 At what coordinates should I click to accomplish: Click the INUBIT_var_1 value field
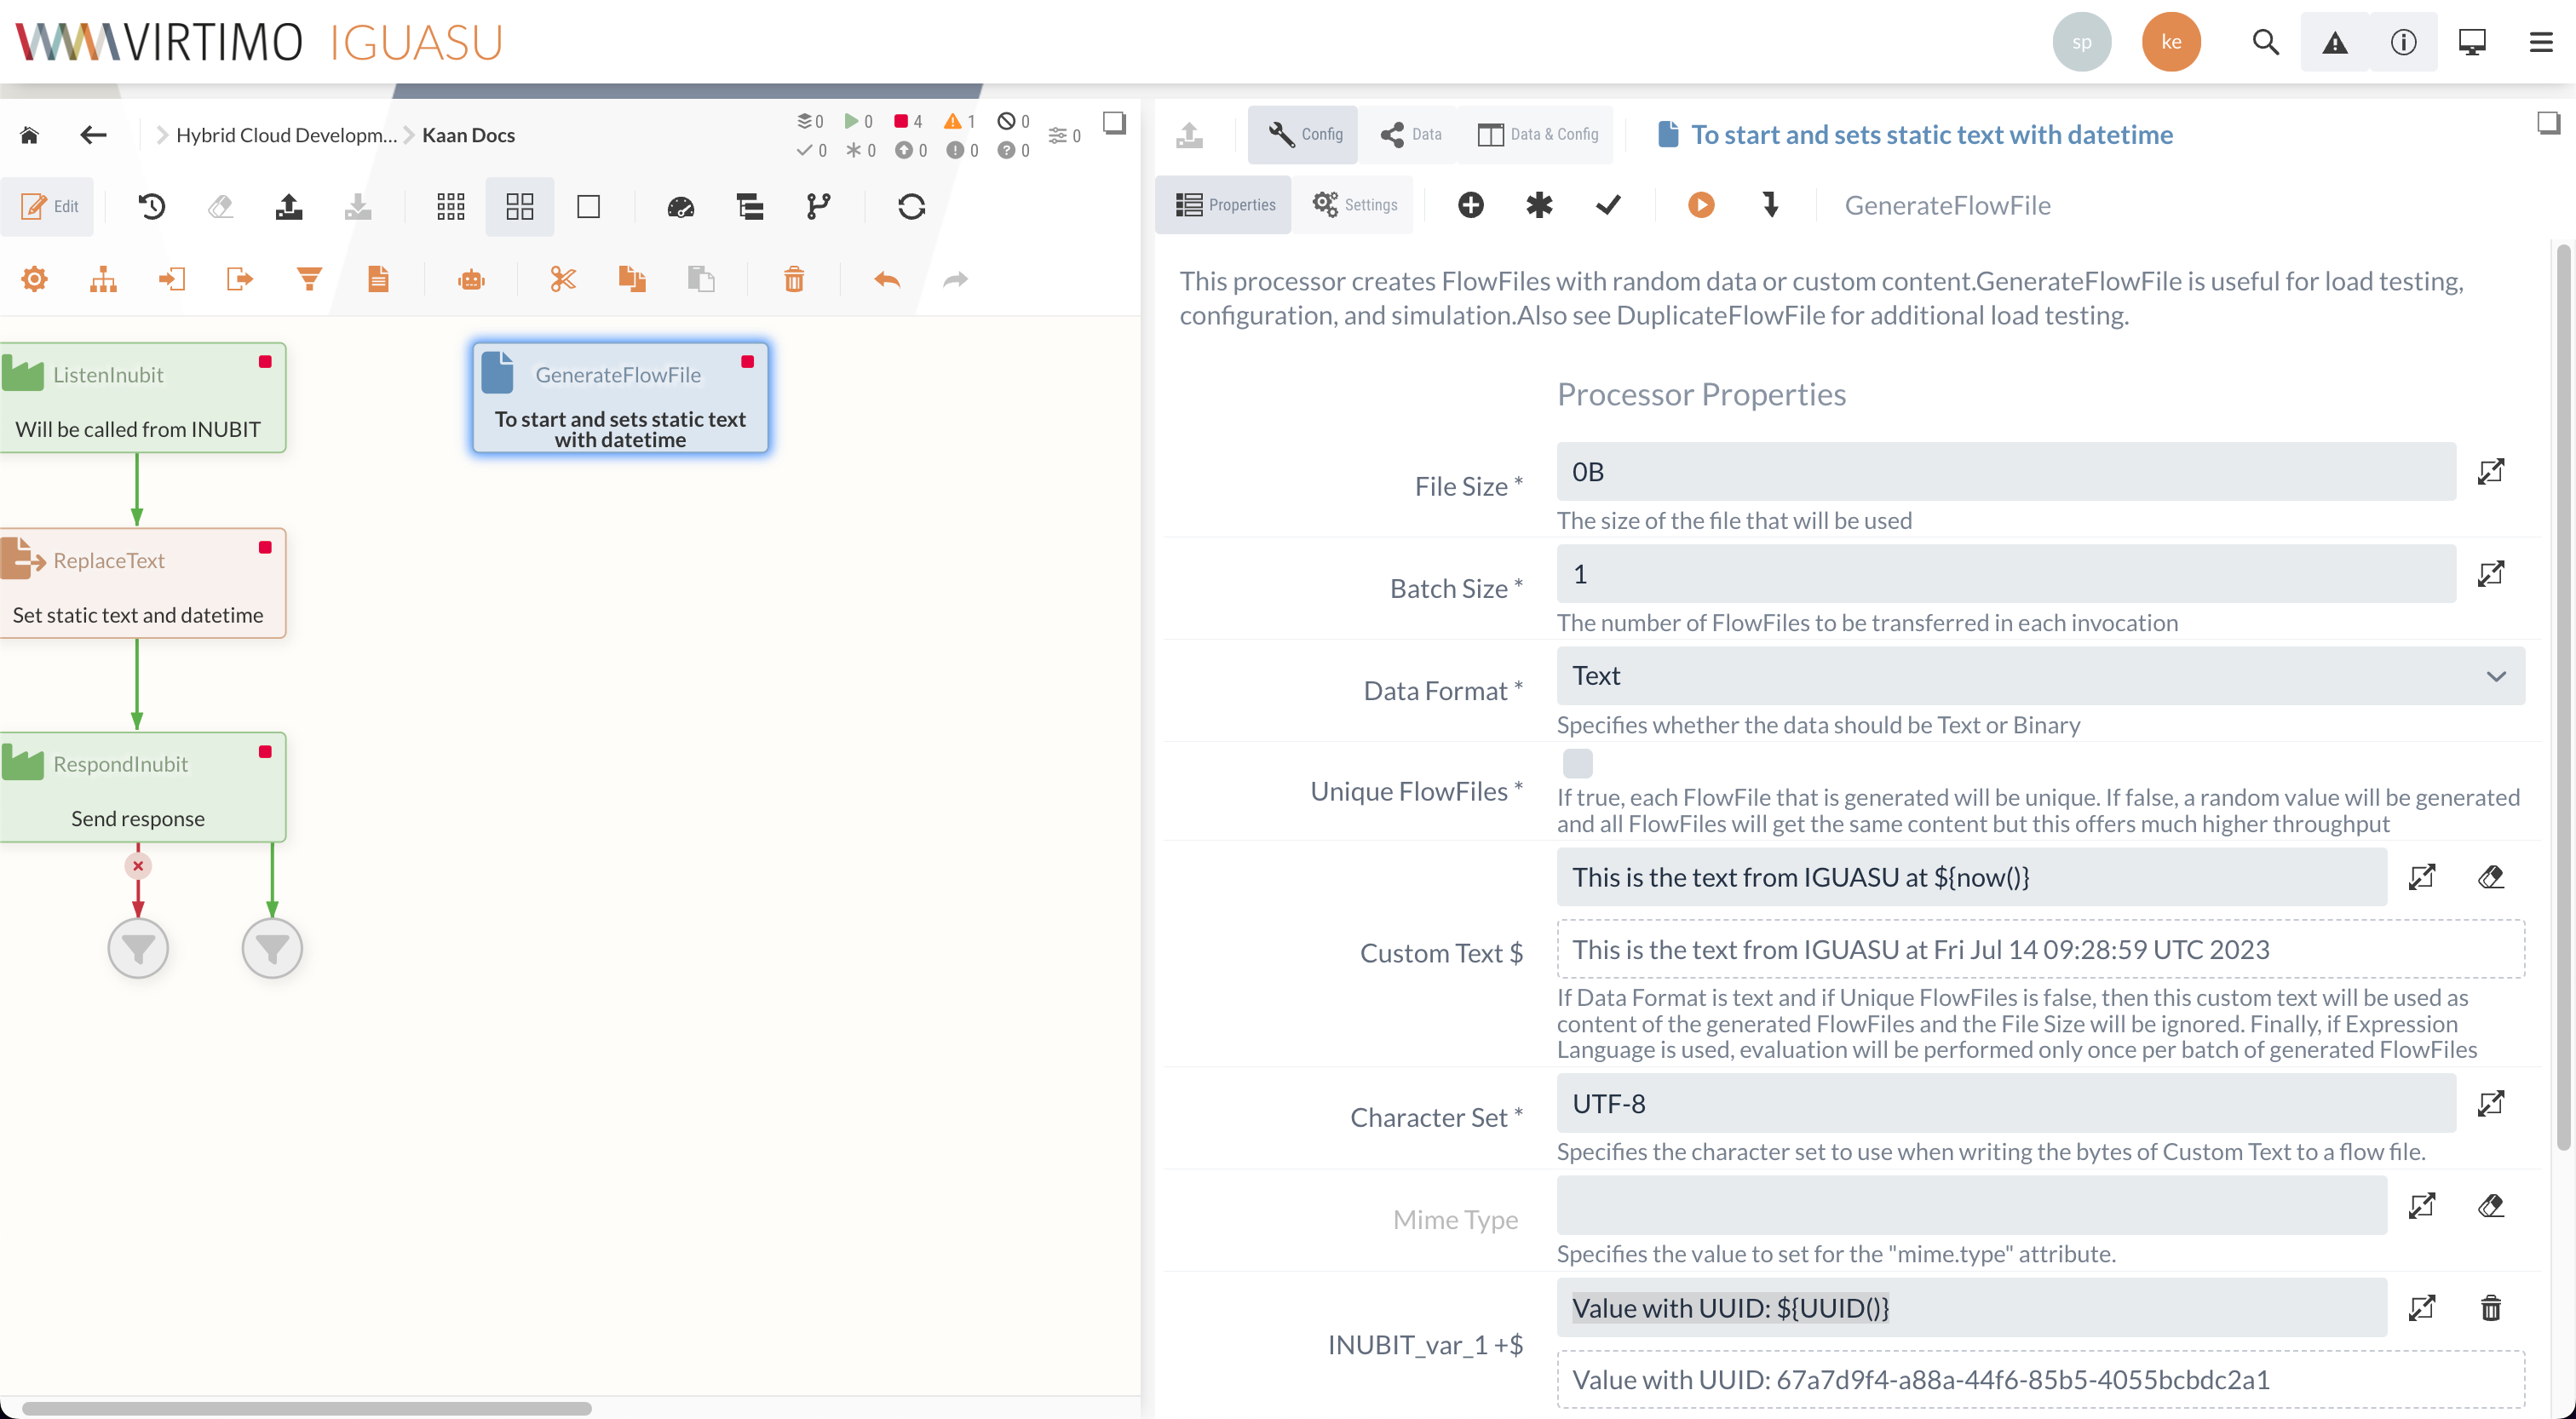point(1972,1309)
